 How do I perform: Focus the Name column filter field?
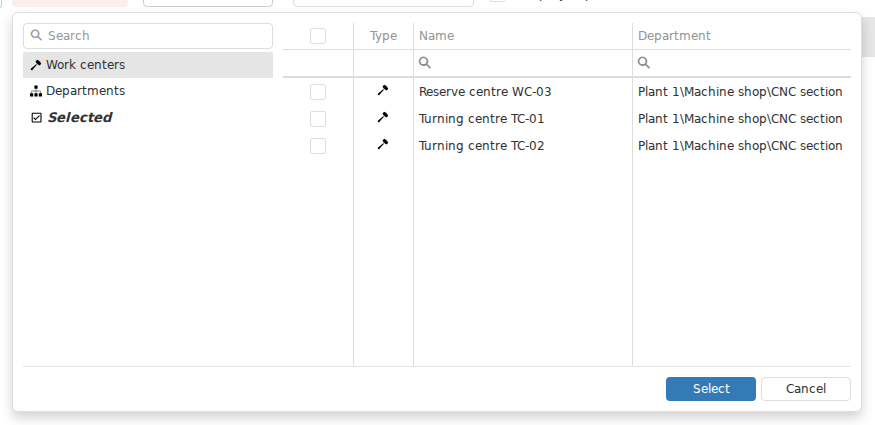(523, 63)
